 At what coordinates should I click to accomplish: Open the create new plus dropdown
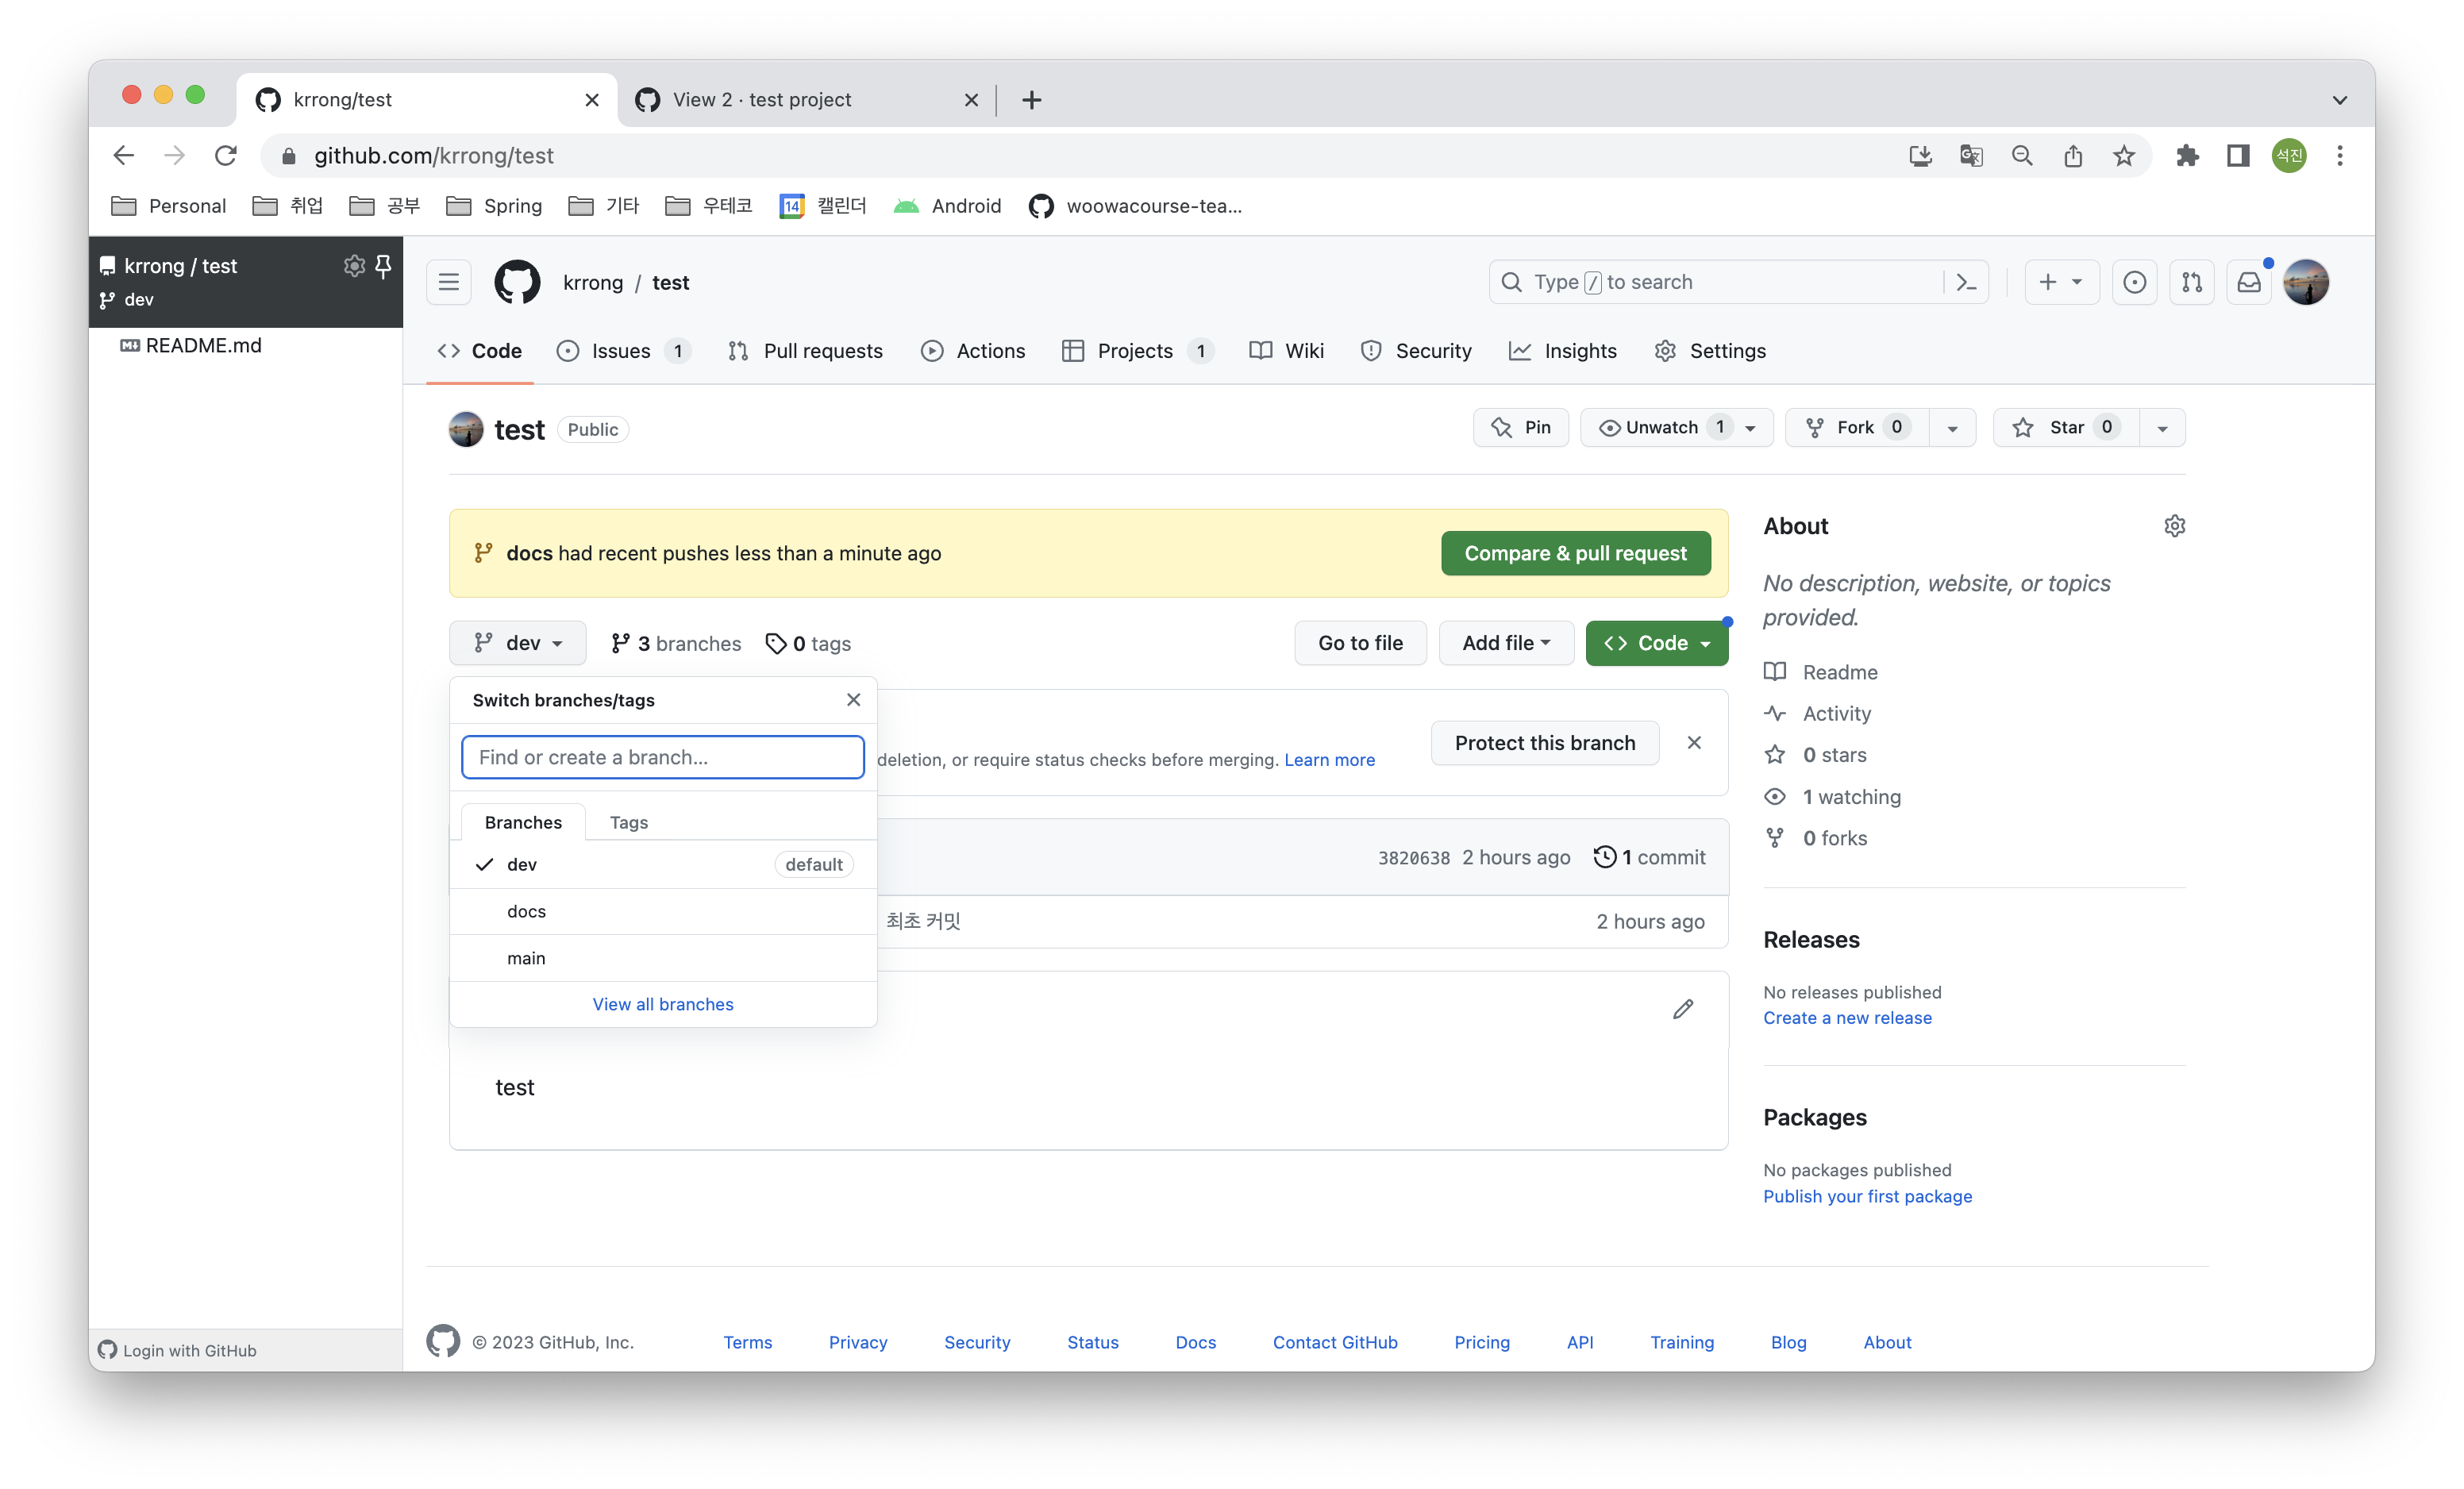tap(2061, 282)
